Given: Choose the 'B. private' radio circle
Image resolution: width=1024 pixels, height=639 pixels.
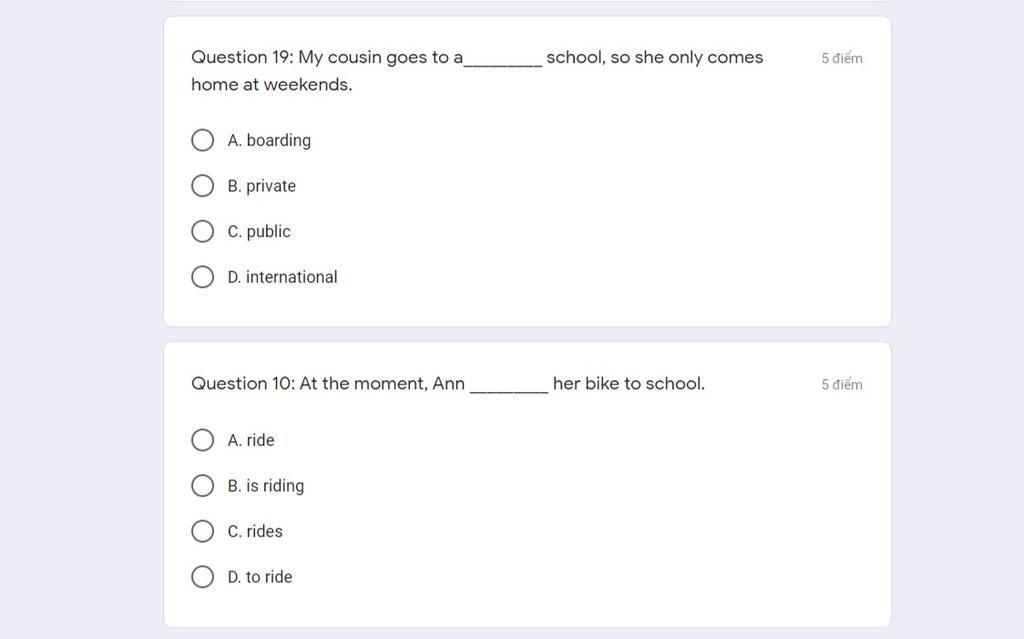Looking at the screenshot, I should [202, 186].
